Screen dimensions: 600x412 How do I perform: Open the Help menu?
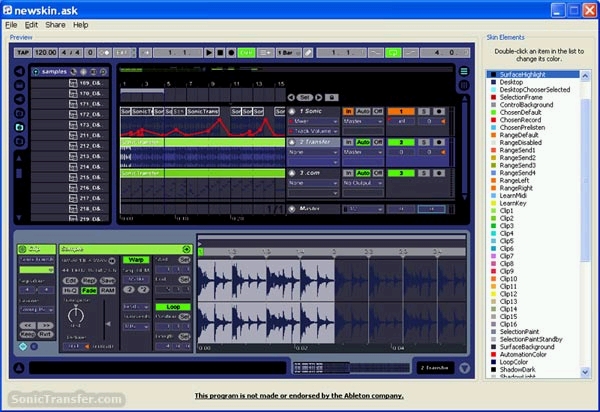(x=81, y=25)
